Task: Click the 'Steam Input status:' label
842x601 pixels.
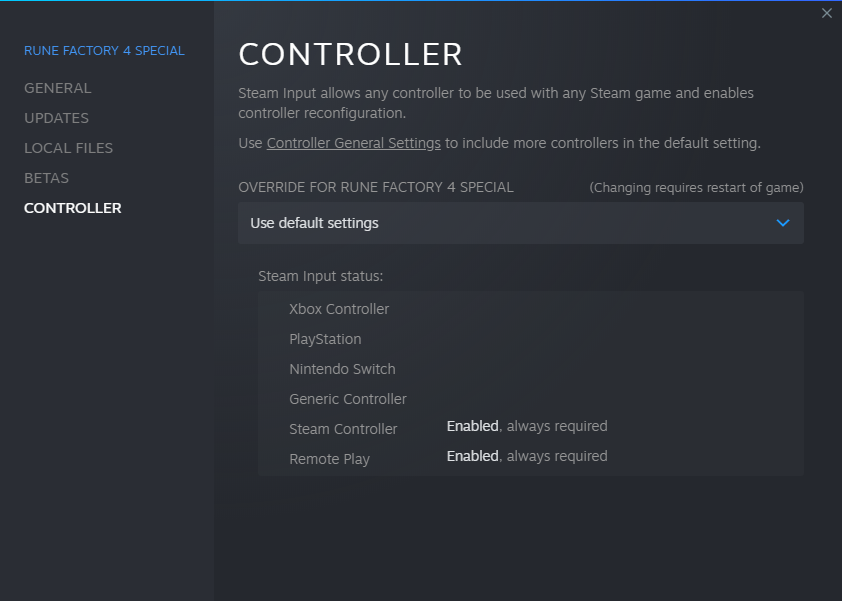Action: 321,276
